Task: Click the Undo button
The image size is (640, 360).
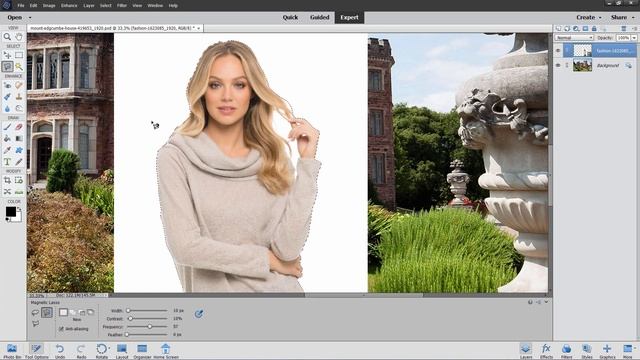Action: (60, 351)
